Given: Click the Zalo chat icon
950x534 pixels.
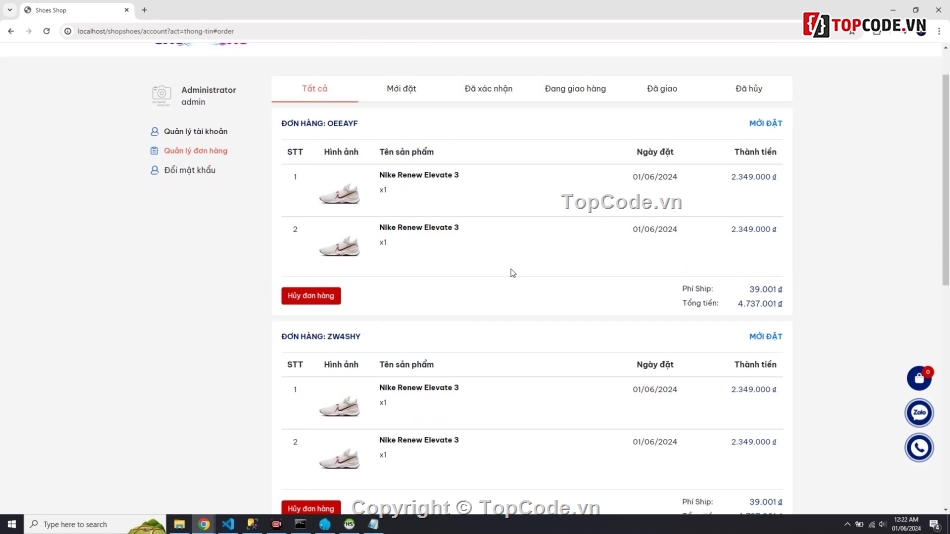Looking at the screenshot, I should [x=918, y=412].
